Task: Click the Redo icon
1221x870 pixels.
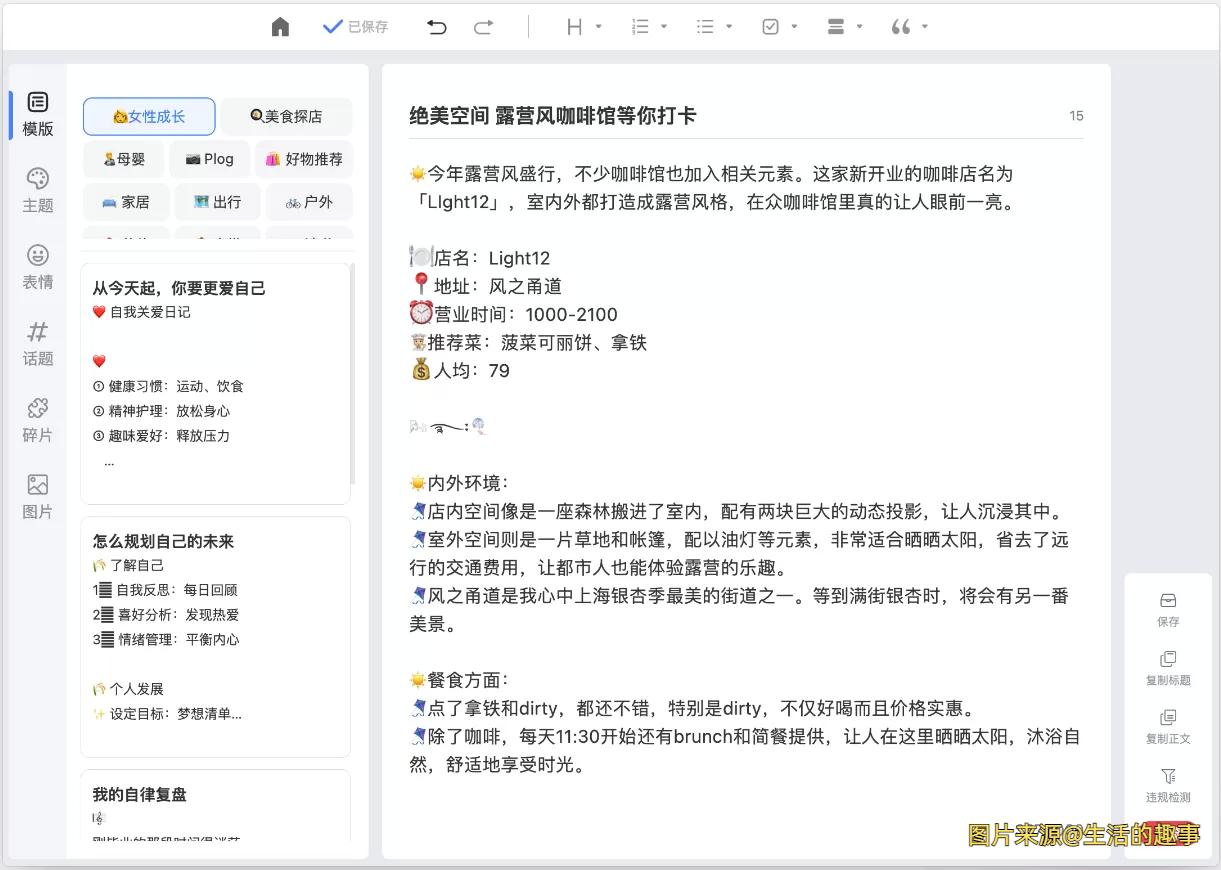Action: (x=484, y=27)
